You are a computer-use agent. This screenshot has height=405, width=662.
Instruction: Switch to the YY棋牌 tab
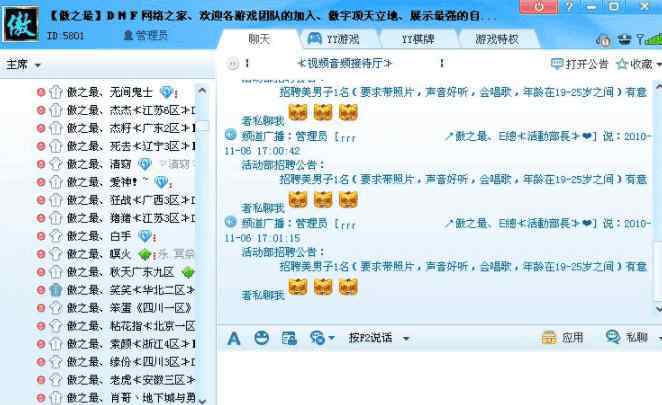click(418, 39)
